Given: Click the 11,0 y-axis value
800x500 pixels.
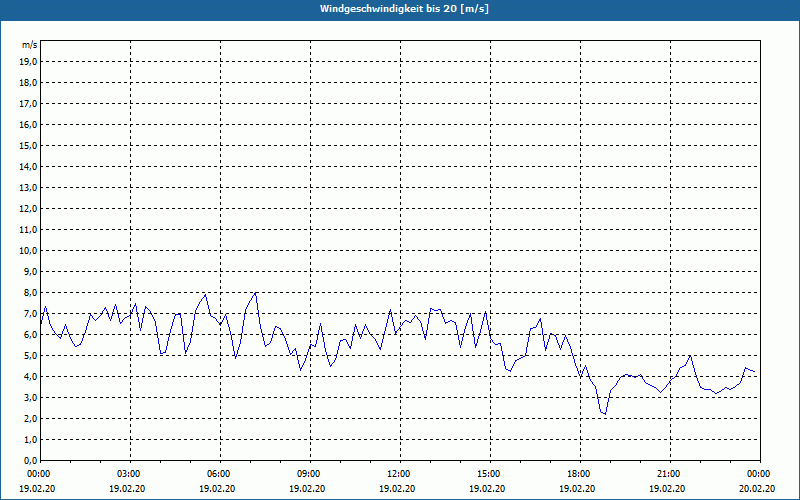Looking at the screenshot, I should [28, 230].
